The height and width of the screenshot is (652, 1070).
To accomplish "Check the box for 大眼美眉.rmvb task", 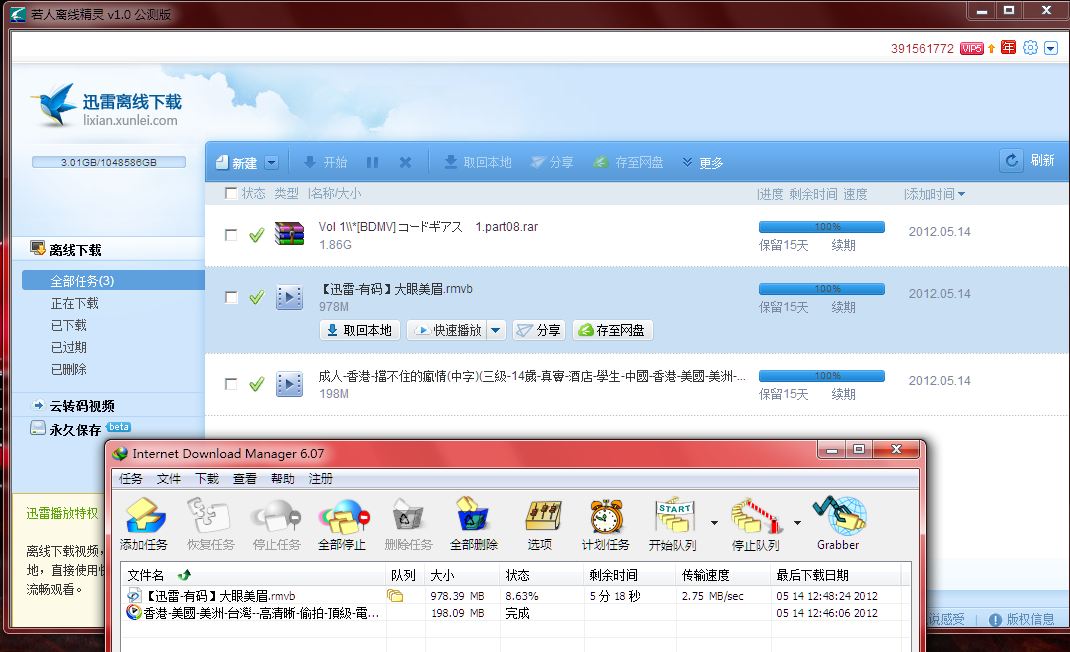I will pyautogui.click(x=231, y=297).
